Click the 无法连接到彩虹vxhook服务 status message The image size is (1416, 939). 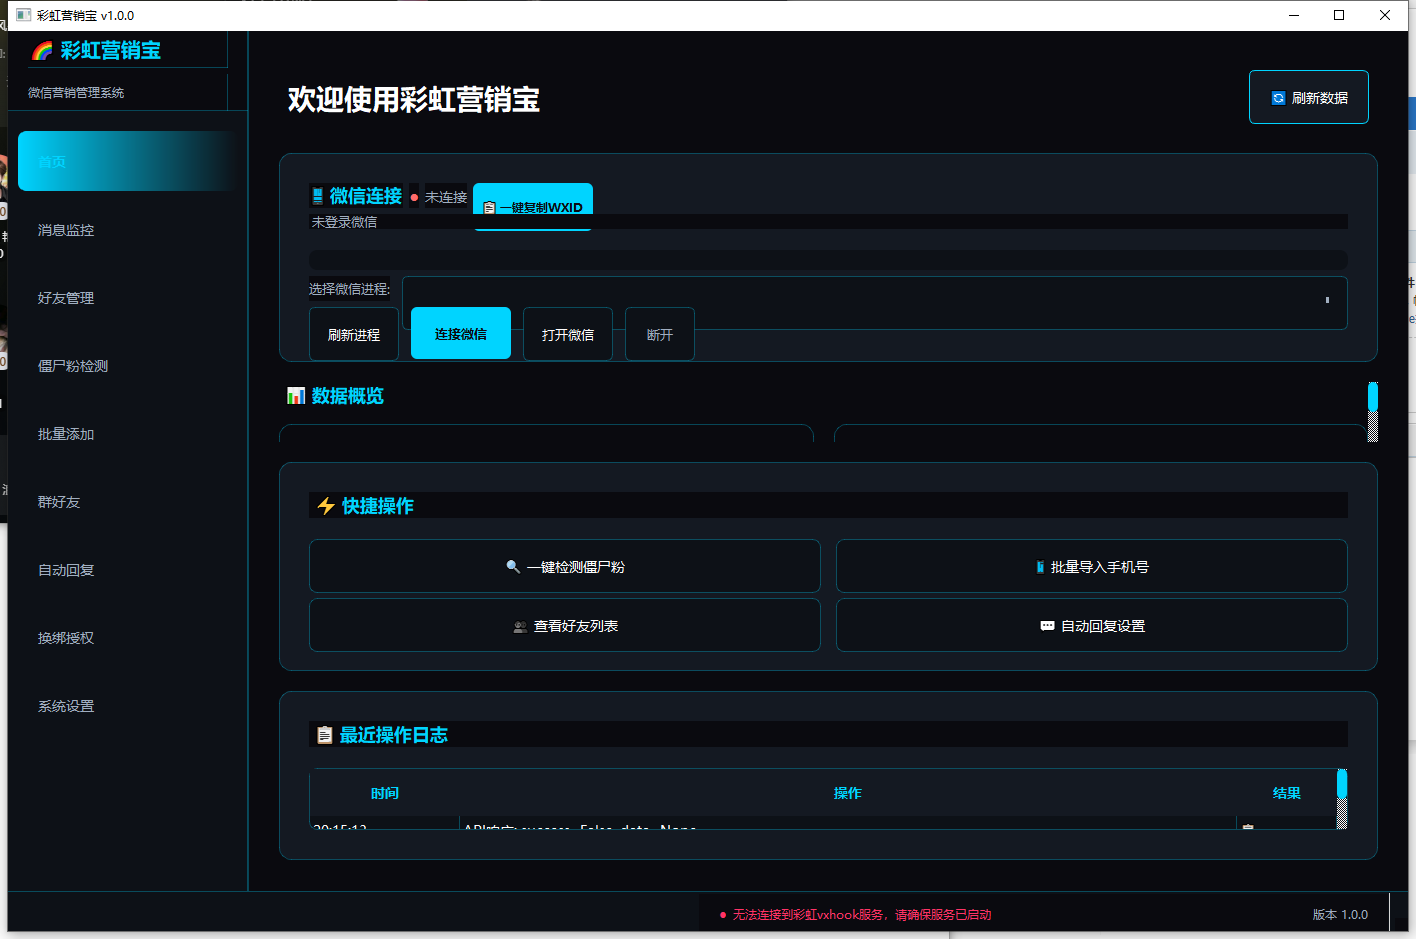pos(862,914)
